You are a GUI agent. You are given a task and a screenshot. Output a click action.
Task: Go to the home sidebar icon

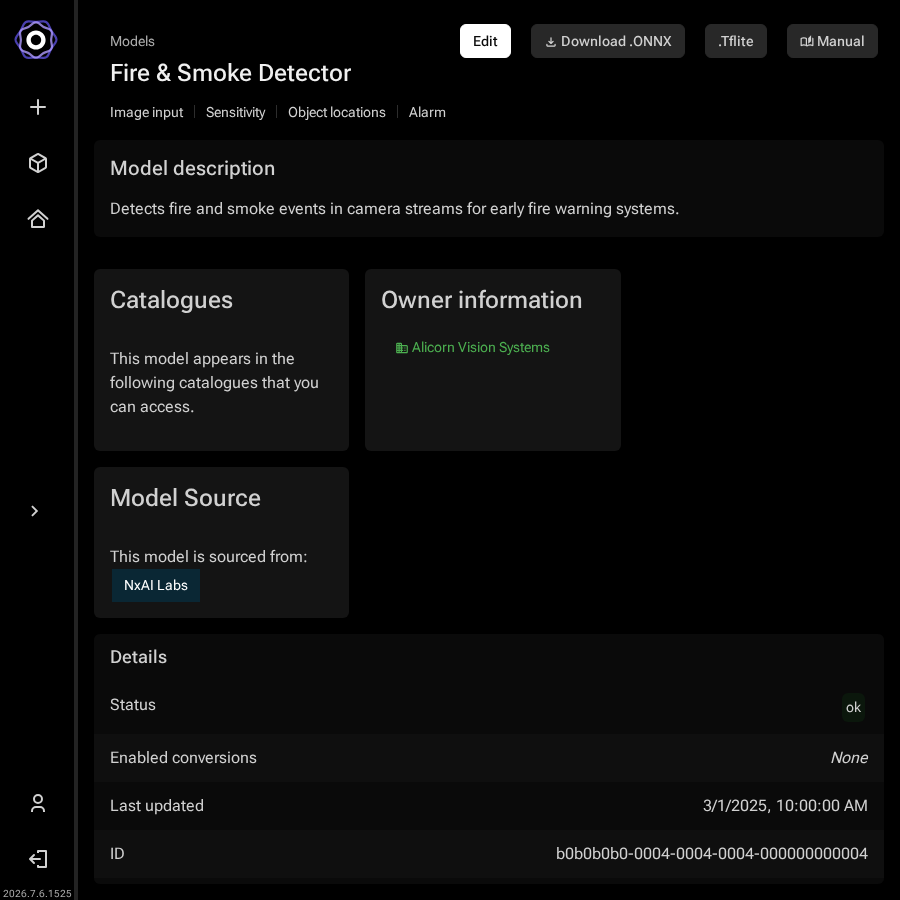click(38, 219)
